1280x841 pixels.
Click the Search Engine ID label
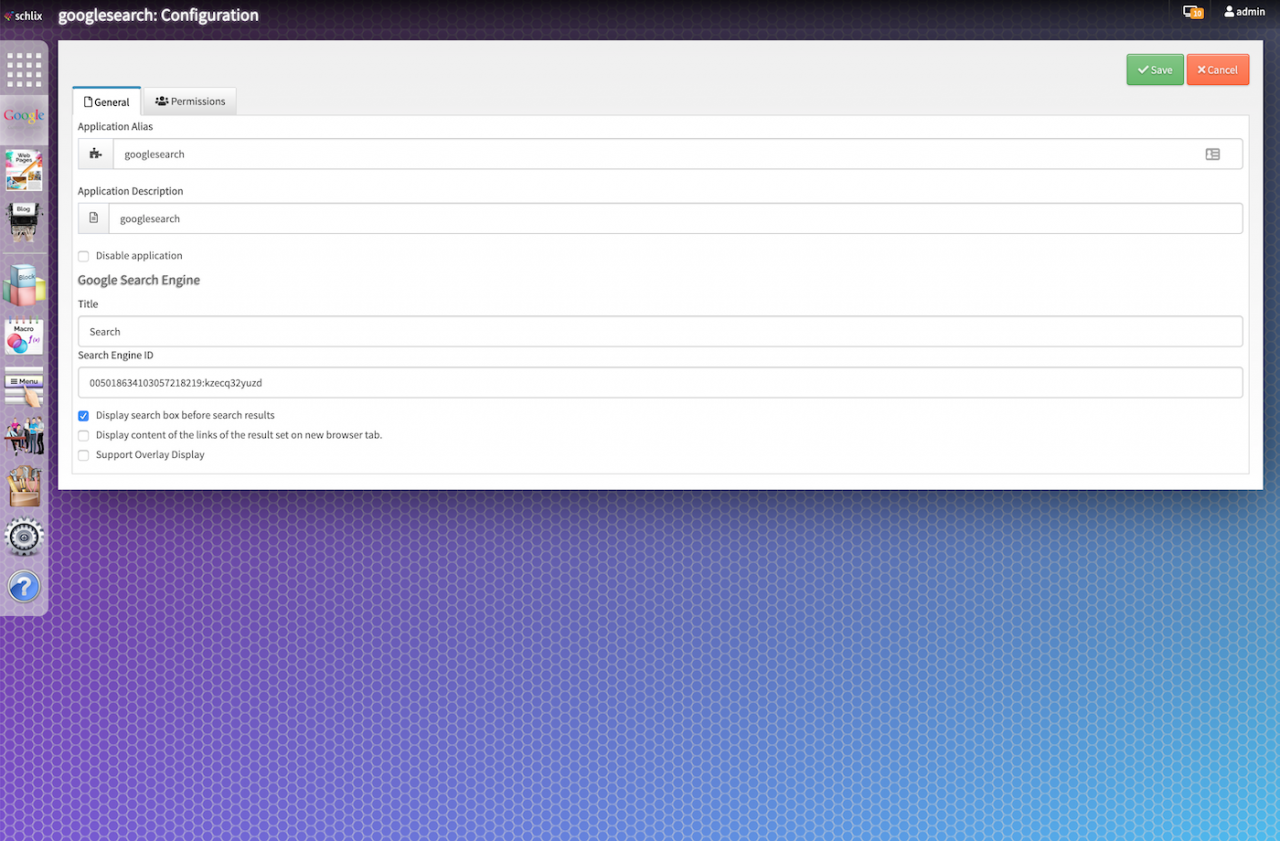click(x=116, y=355)
